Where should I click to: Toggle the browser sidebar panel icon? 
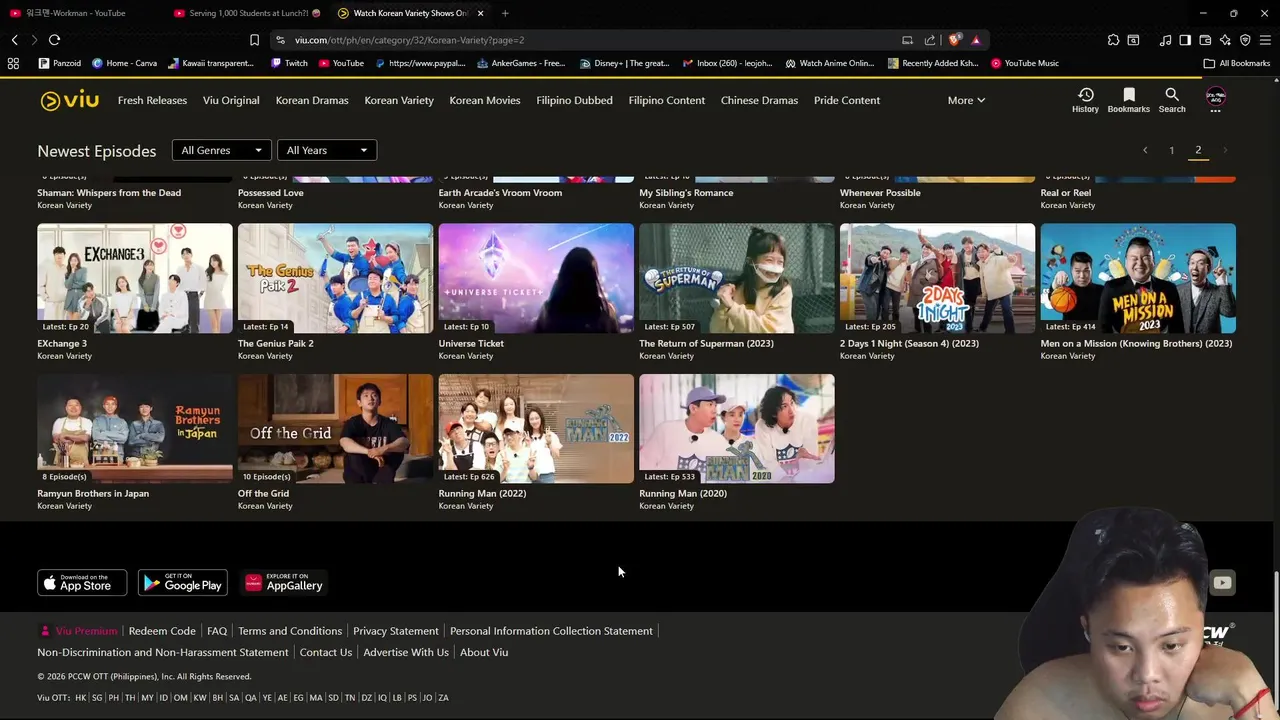coord(1185,40)
